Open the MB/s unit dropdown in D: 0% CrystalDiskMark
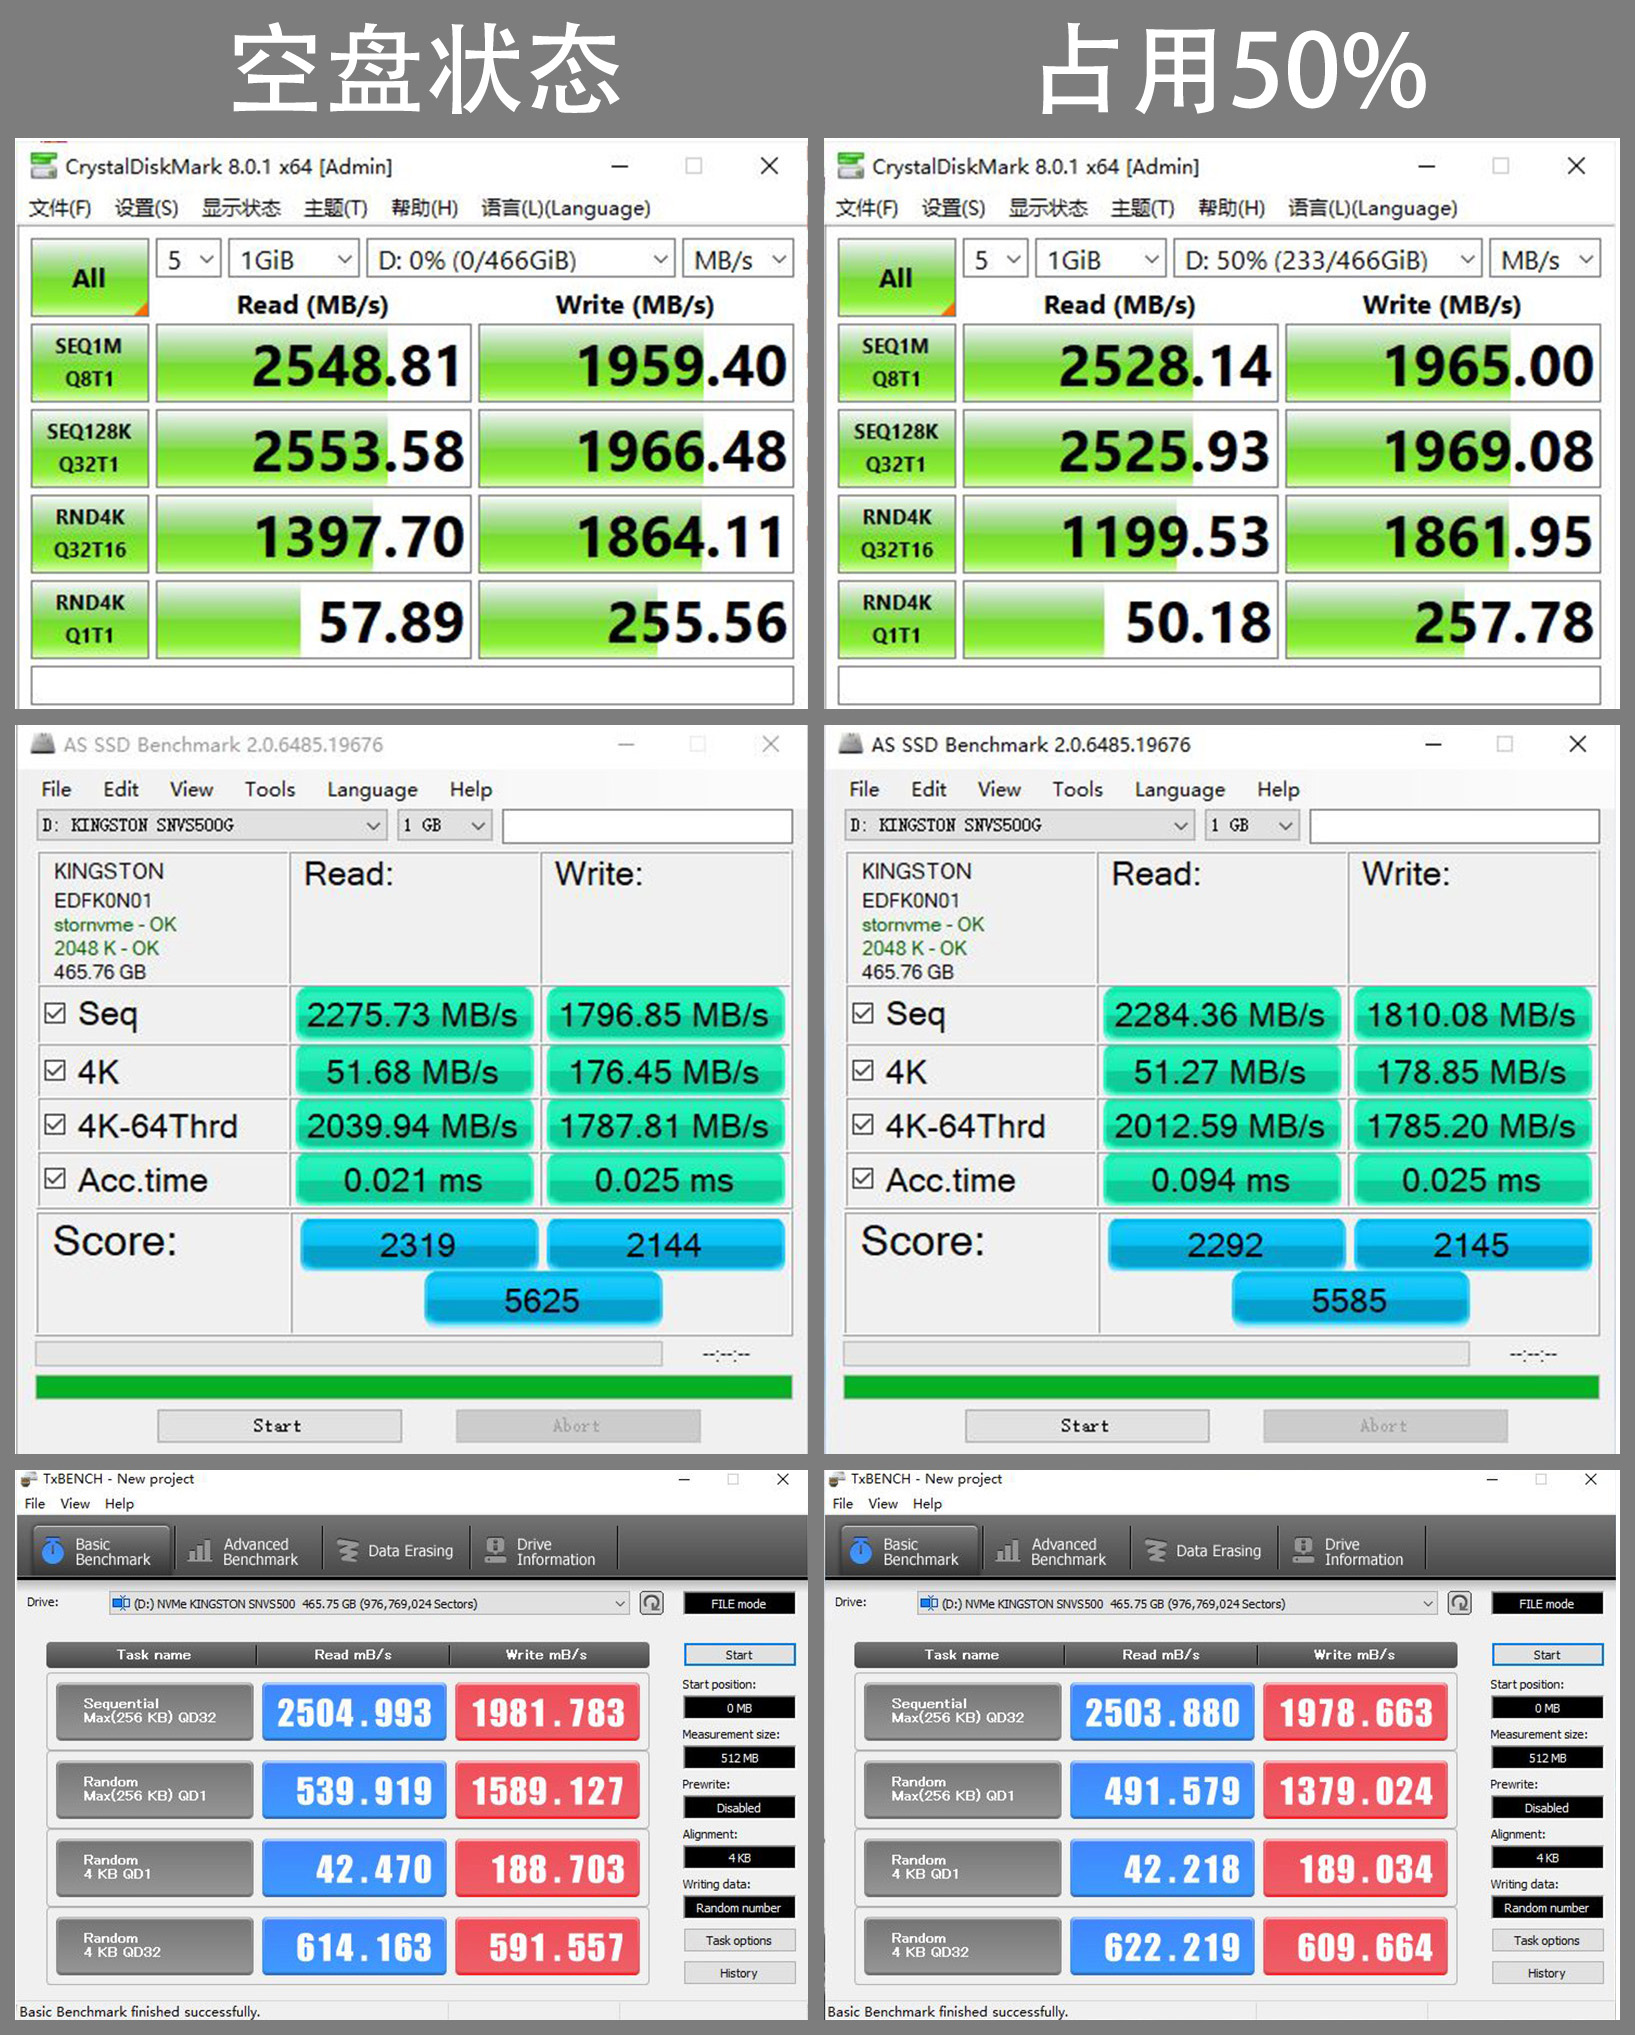The width and height of the screenshot is (1635, 2035). click(739, 260)
